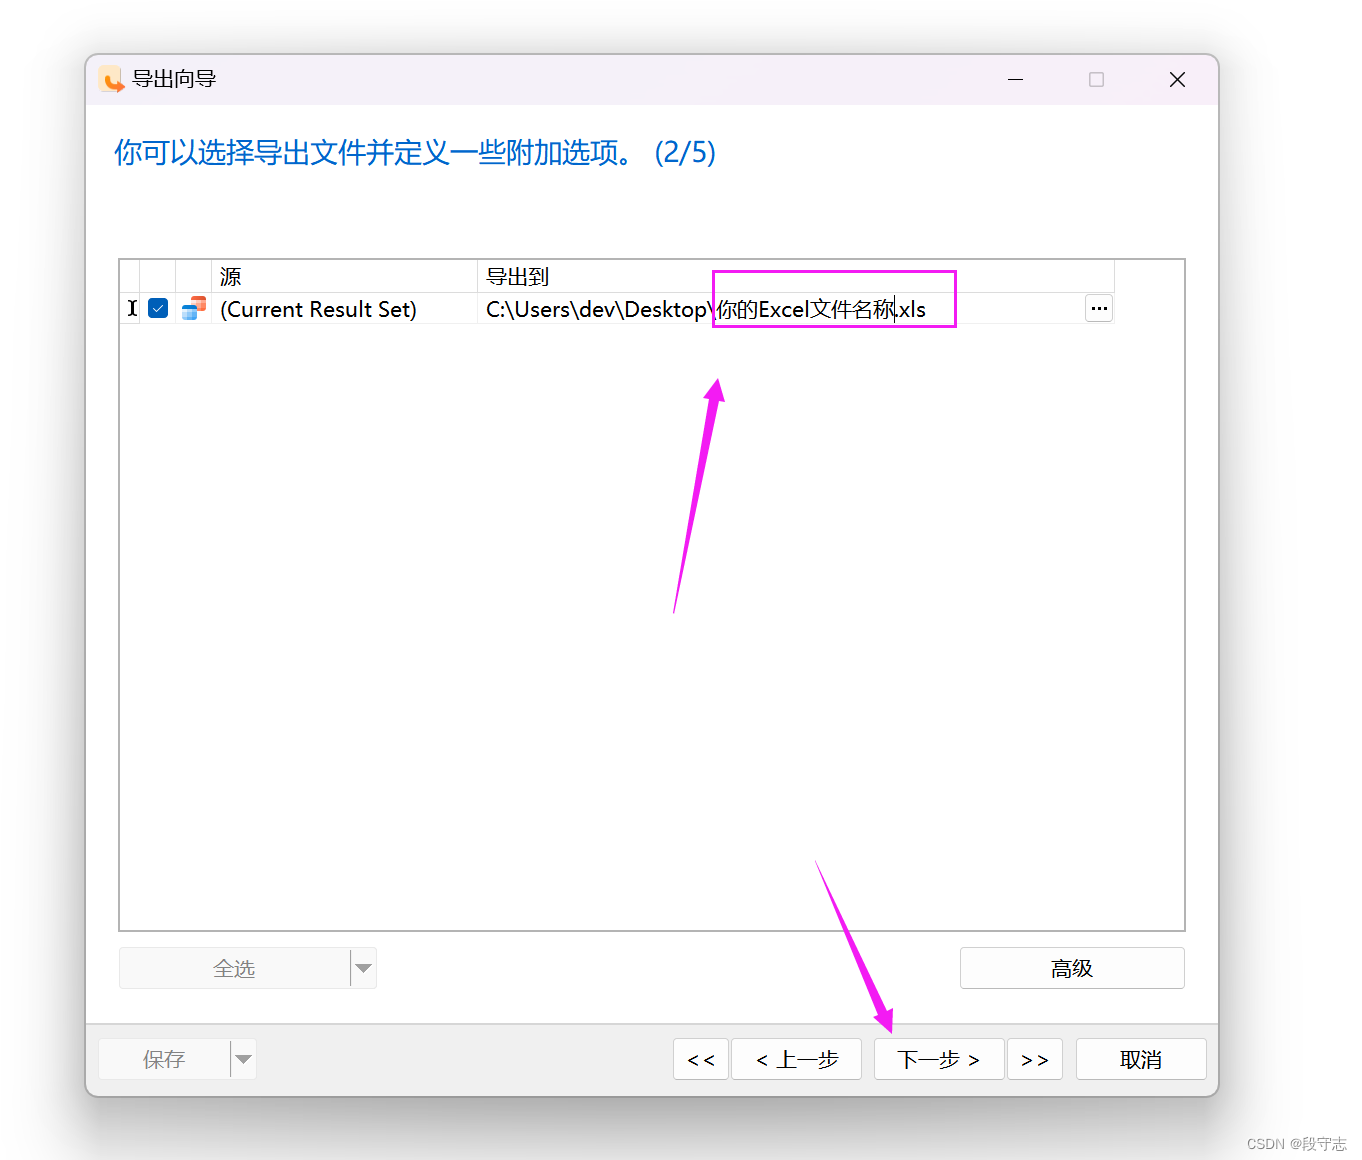Viewport: 1362px width, 1160px height.
Task: Click the export path input field
Action: pyautogui.click(x=780, y=309)
